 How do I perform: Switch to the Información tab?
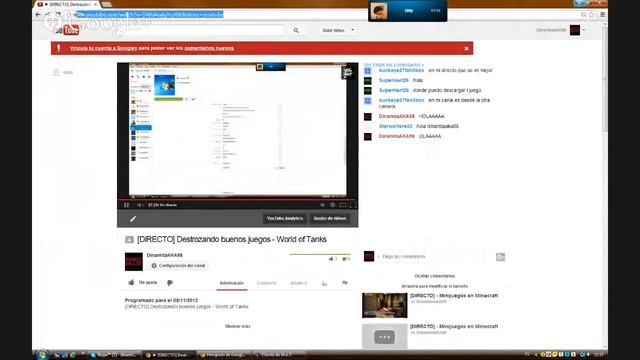[x=231, y=283]
